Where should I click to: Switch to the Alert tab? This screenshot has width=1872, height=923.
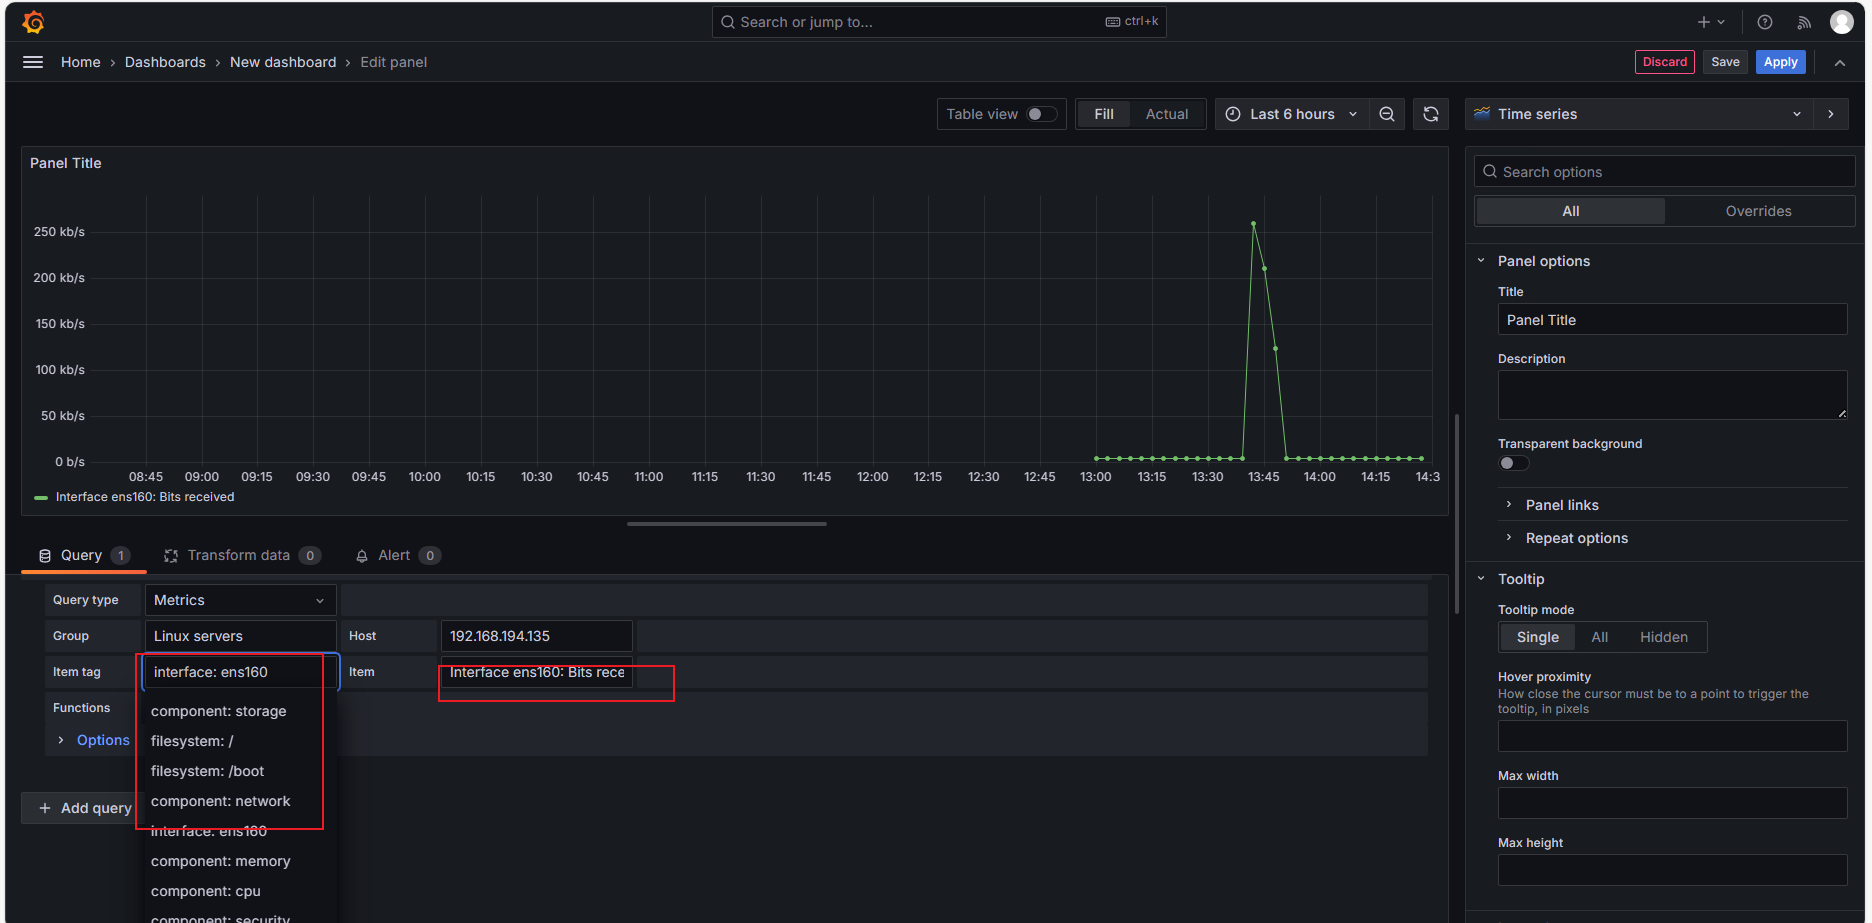398,555
